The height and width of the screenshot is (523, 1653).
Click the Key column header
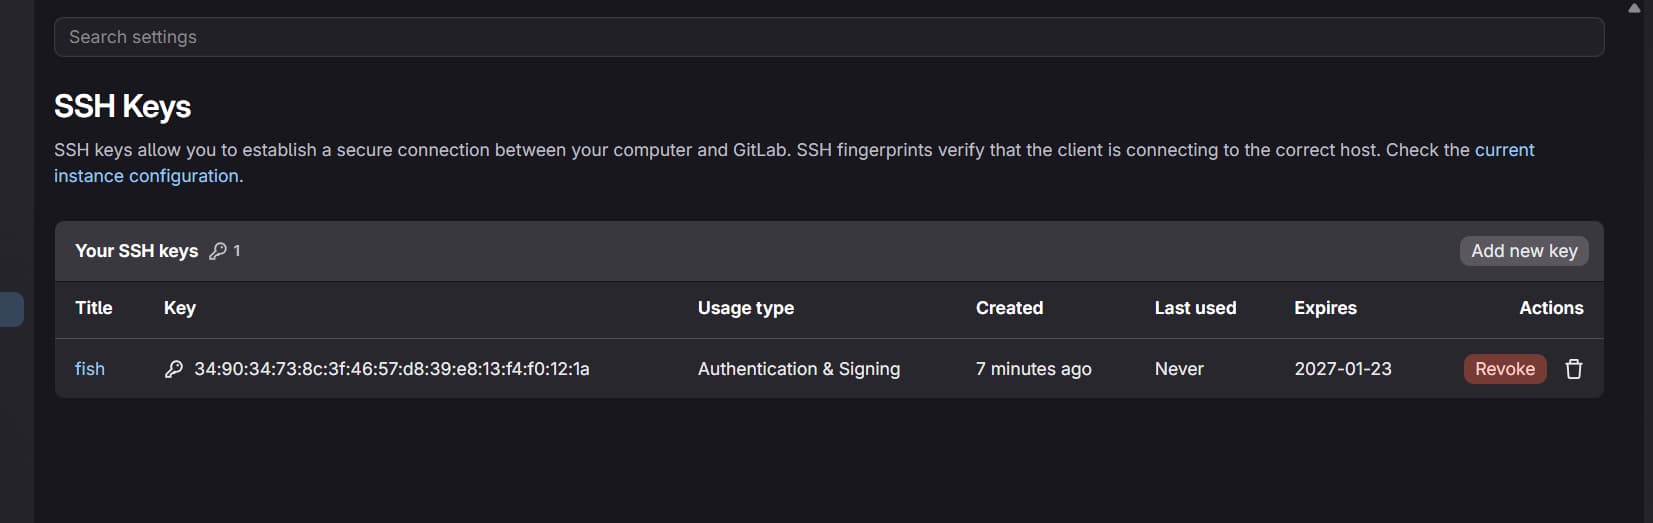pos(180,308)
